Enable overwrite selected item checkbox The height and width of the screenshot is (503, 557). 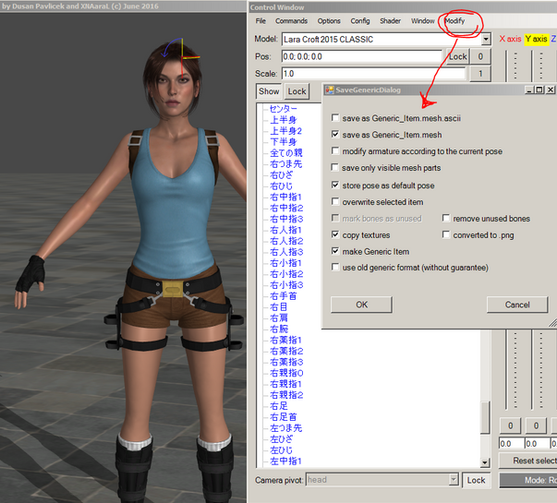click(335, 202)
